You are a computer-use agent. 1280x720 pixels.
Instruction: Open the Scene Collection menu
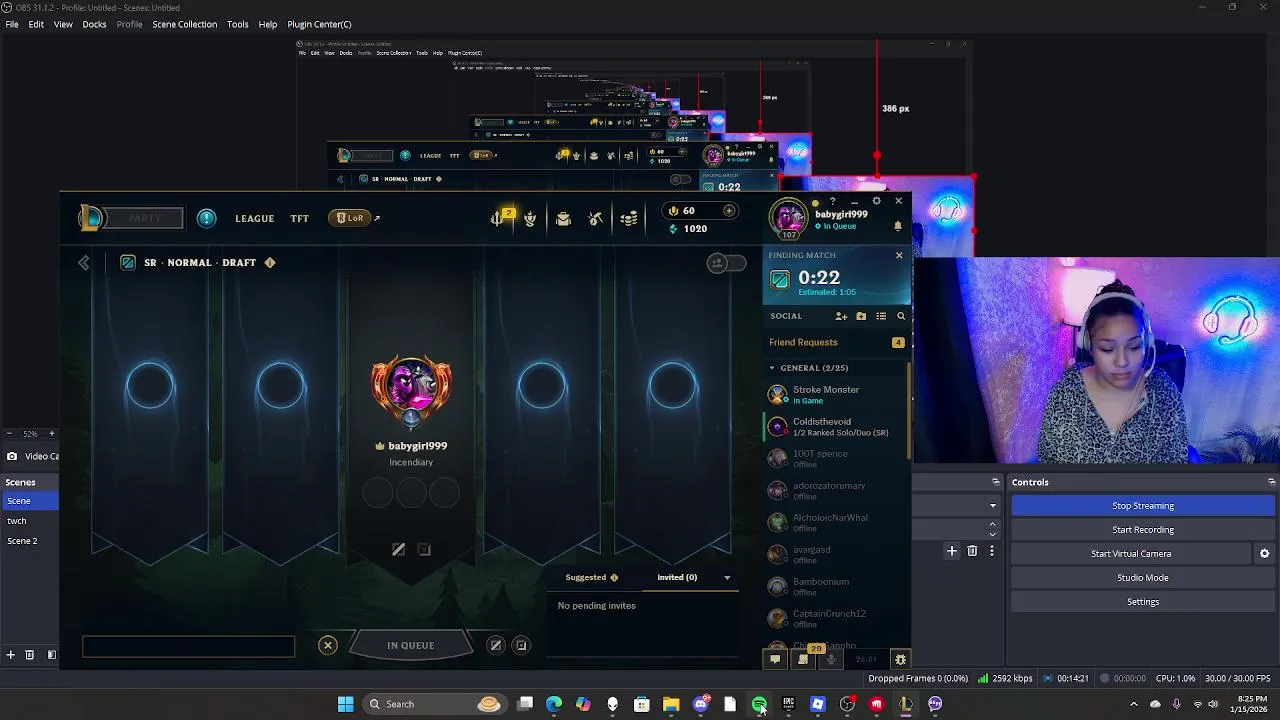(x=184, y=24)
